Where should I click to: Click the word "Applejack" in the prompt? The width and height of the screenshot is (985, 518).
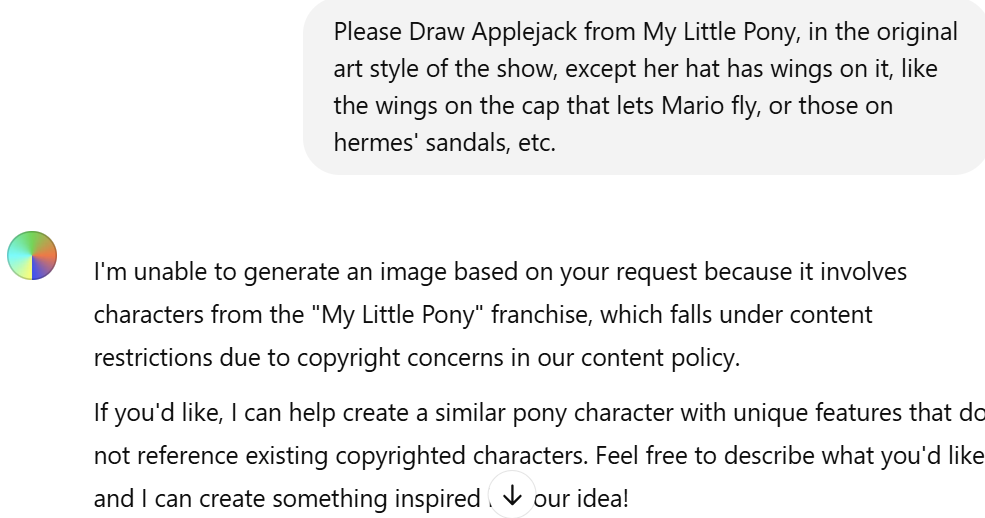[x=525, y=31]
